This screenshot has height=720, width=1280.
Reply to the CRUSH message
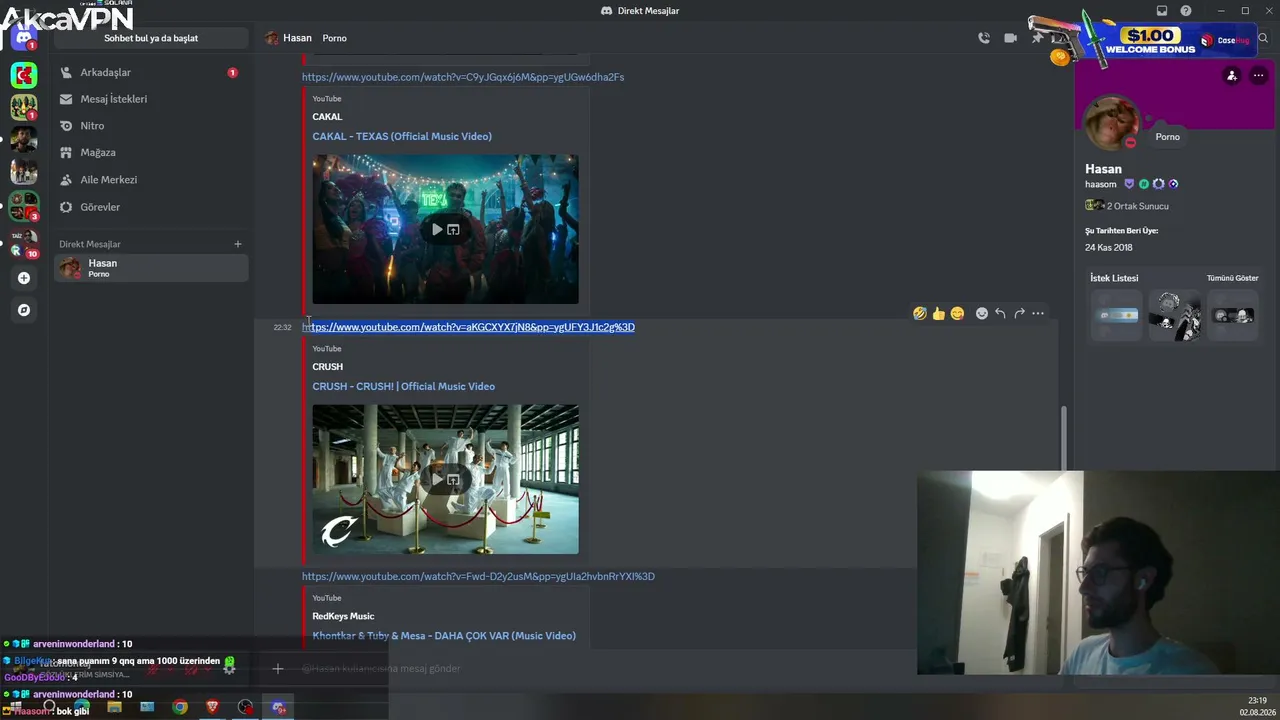[1000, 313]
